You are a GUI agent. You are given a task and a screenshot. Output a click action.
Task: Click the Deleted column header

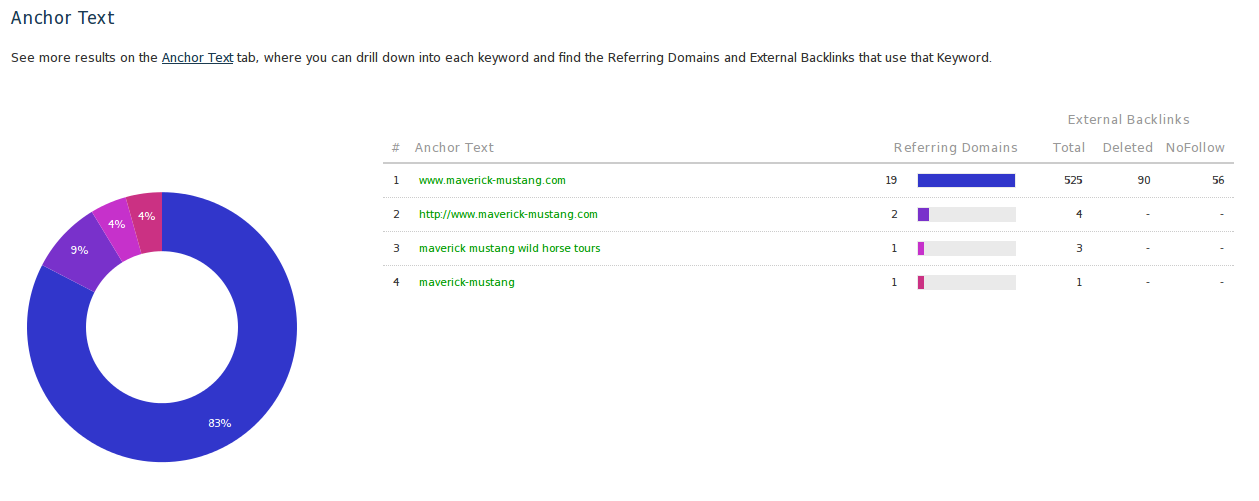1127,147
